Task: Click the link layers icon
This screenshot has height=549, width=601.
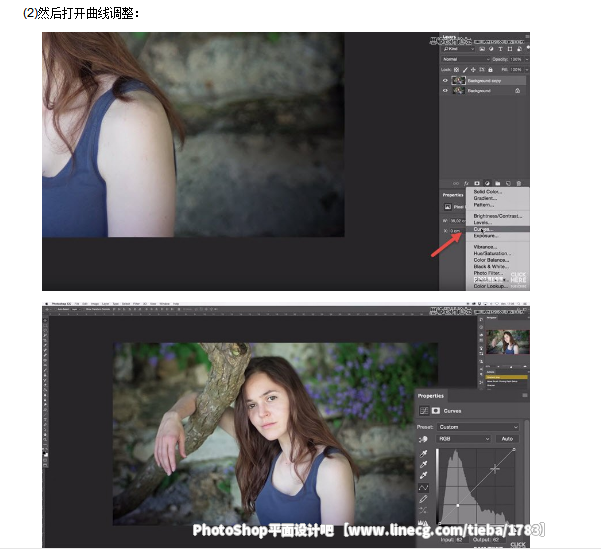Action: click(x=456, y=184)
